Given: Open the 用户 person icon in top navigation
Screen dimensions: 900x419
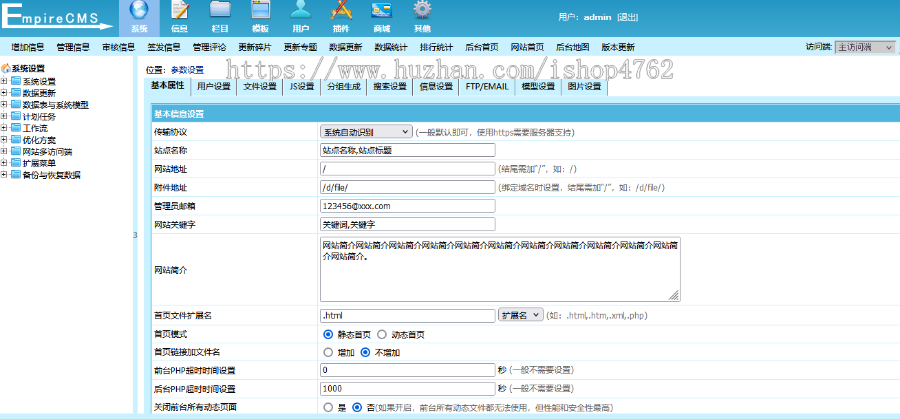Looking at the screenshot, I should point(300,10).
